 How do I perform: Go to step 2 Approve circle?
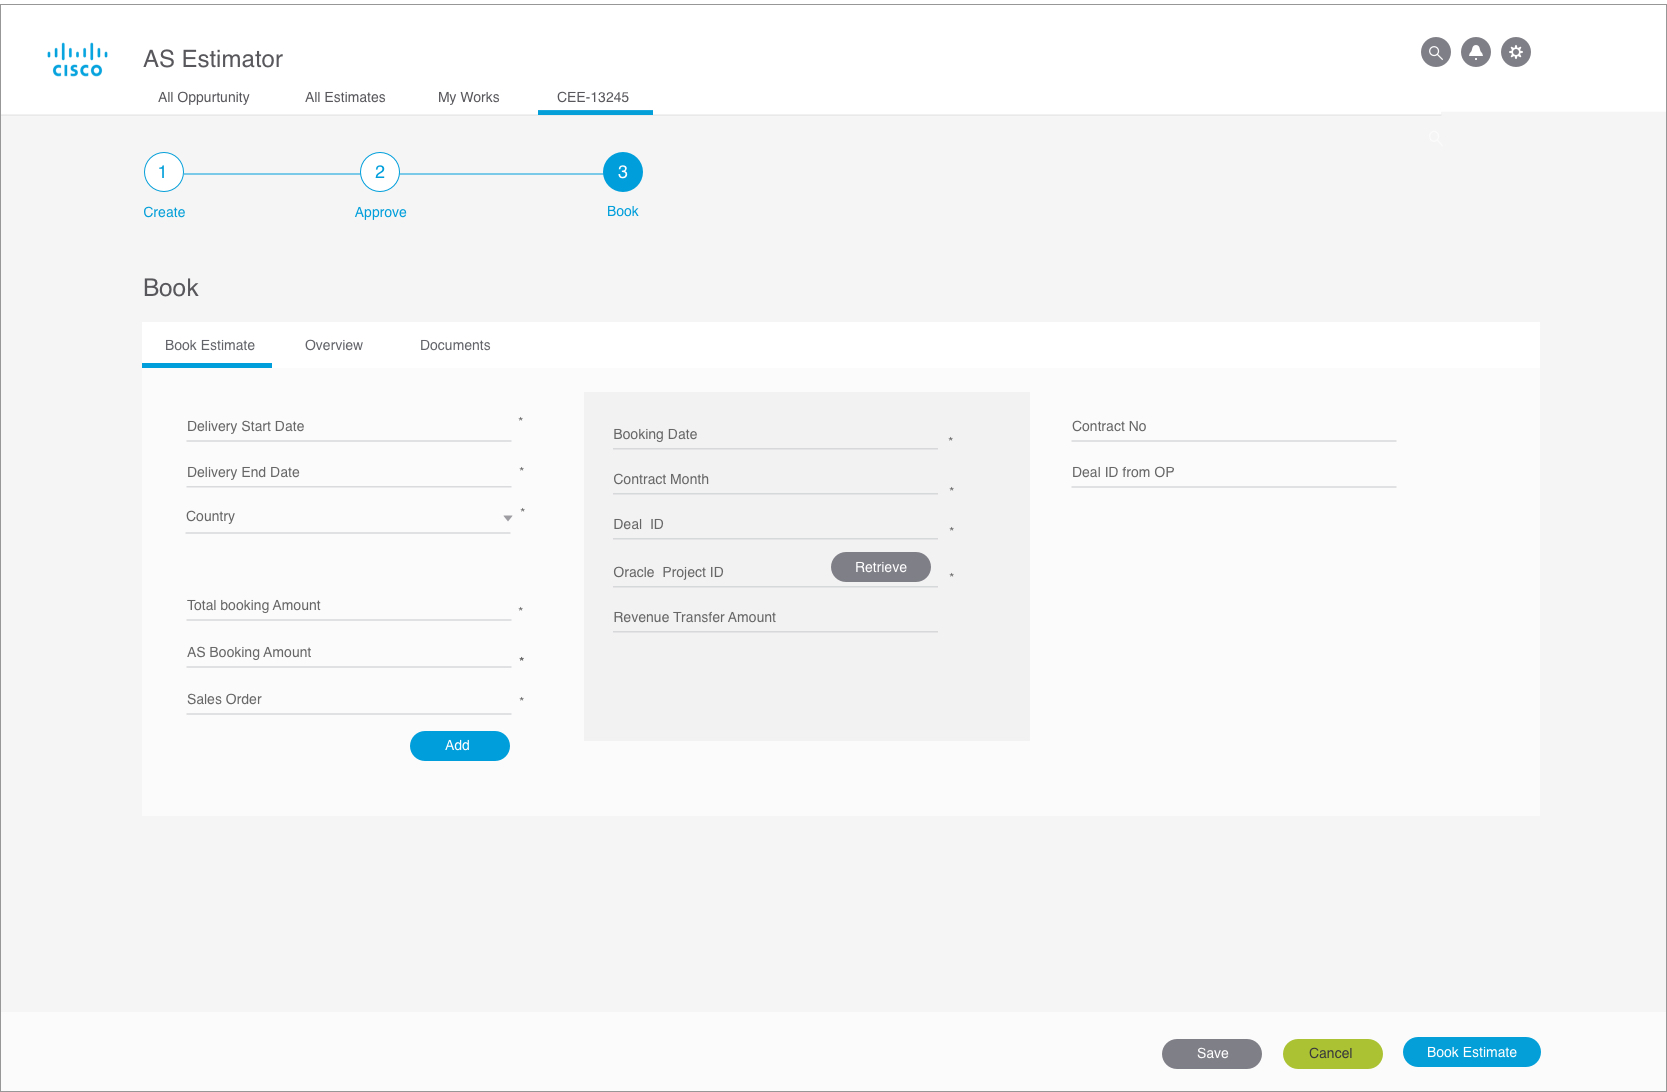(380, 172)
